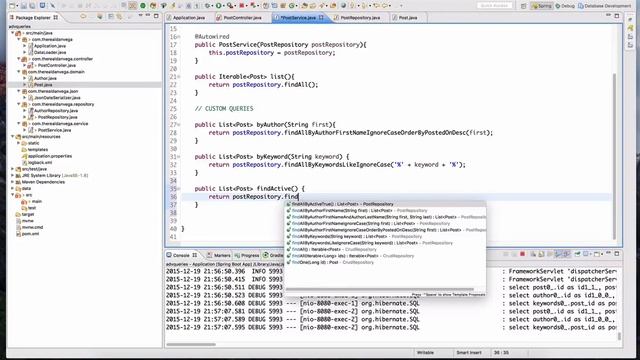Viewport: 640px width, 360px height.
Task: Open the Open Perspective icon
Action: click(x=524, y=6)
